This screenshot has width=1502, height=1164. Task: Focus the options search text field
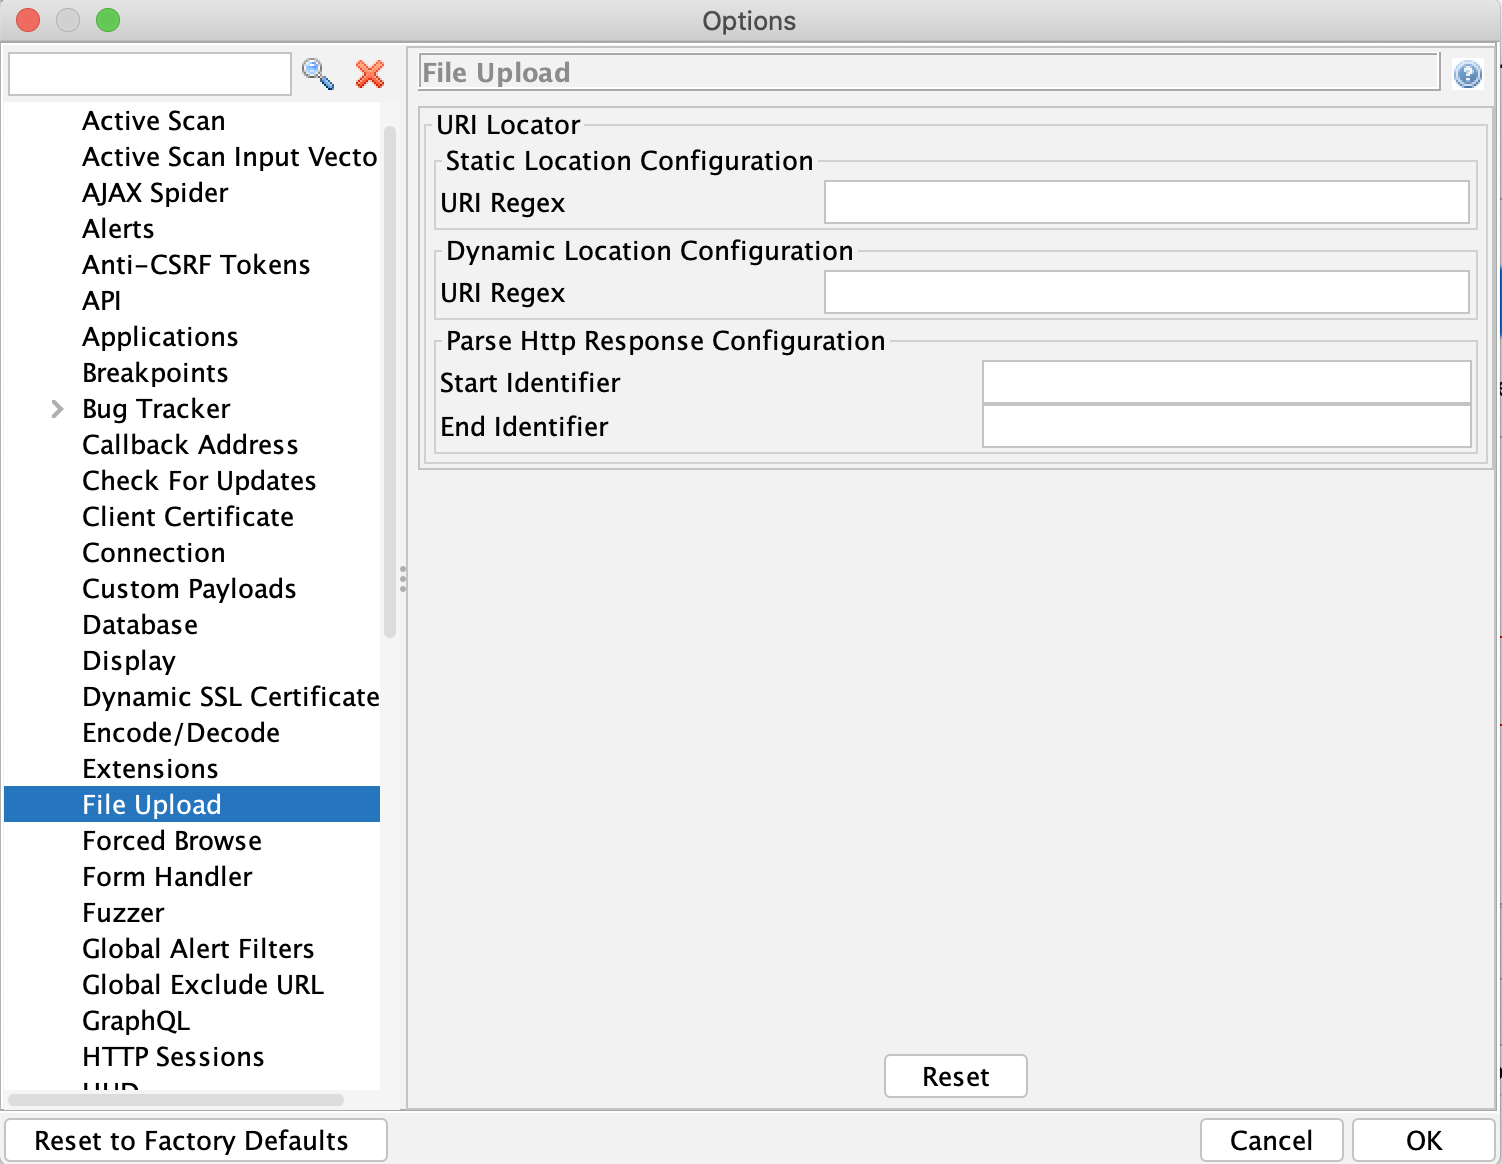(x=150, y=74)
